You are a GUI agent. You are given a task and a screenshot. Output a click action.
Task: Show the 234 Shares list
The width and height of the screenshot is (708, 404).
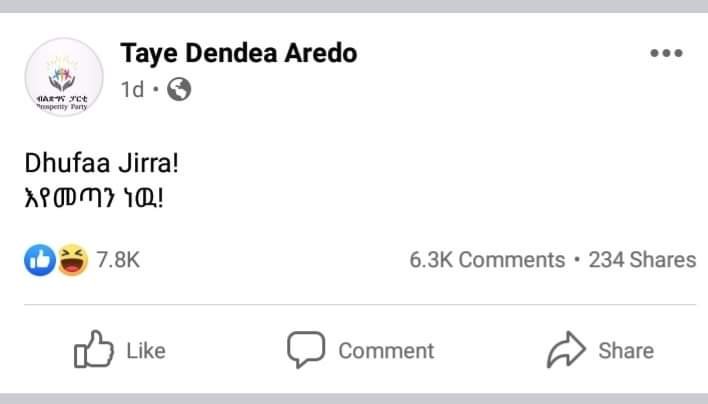click(642, 260)
